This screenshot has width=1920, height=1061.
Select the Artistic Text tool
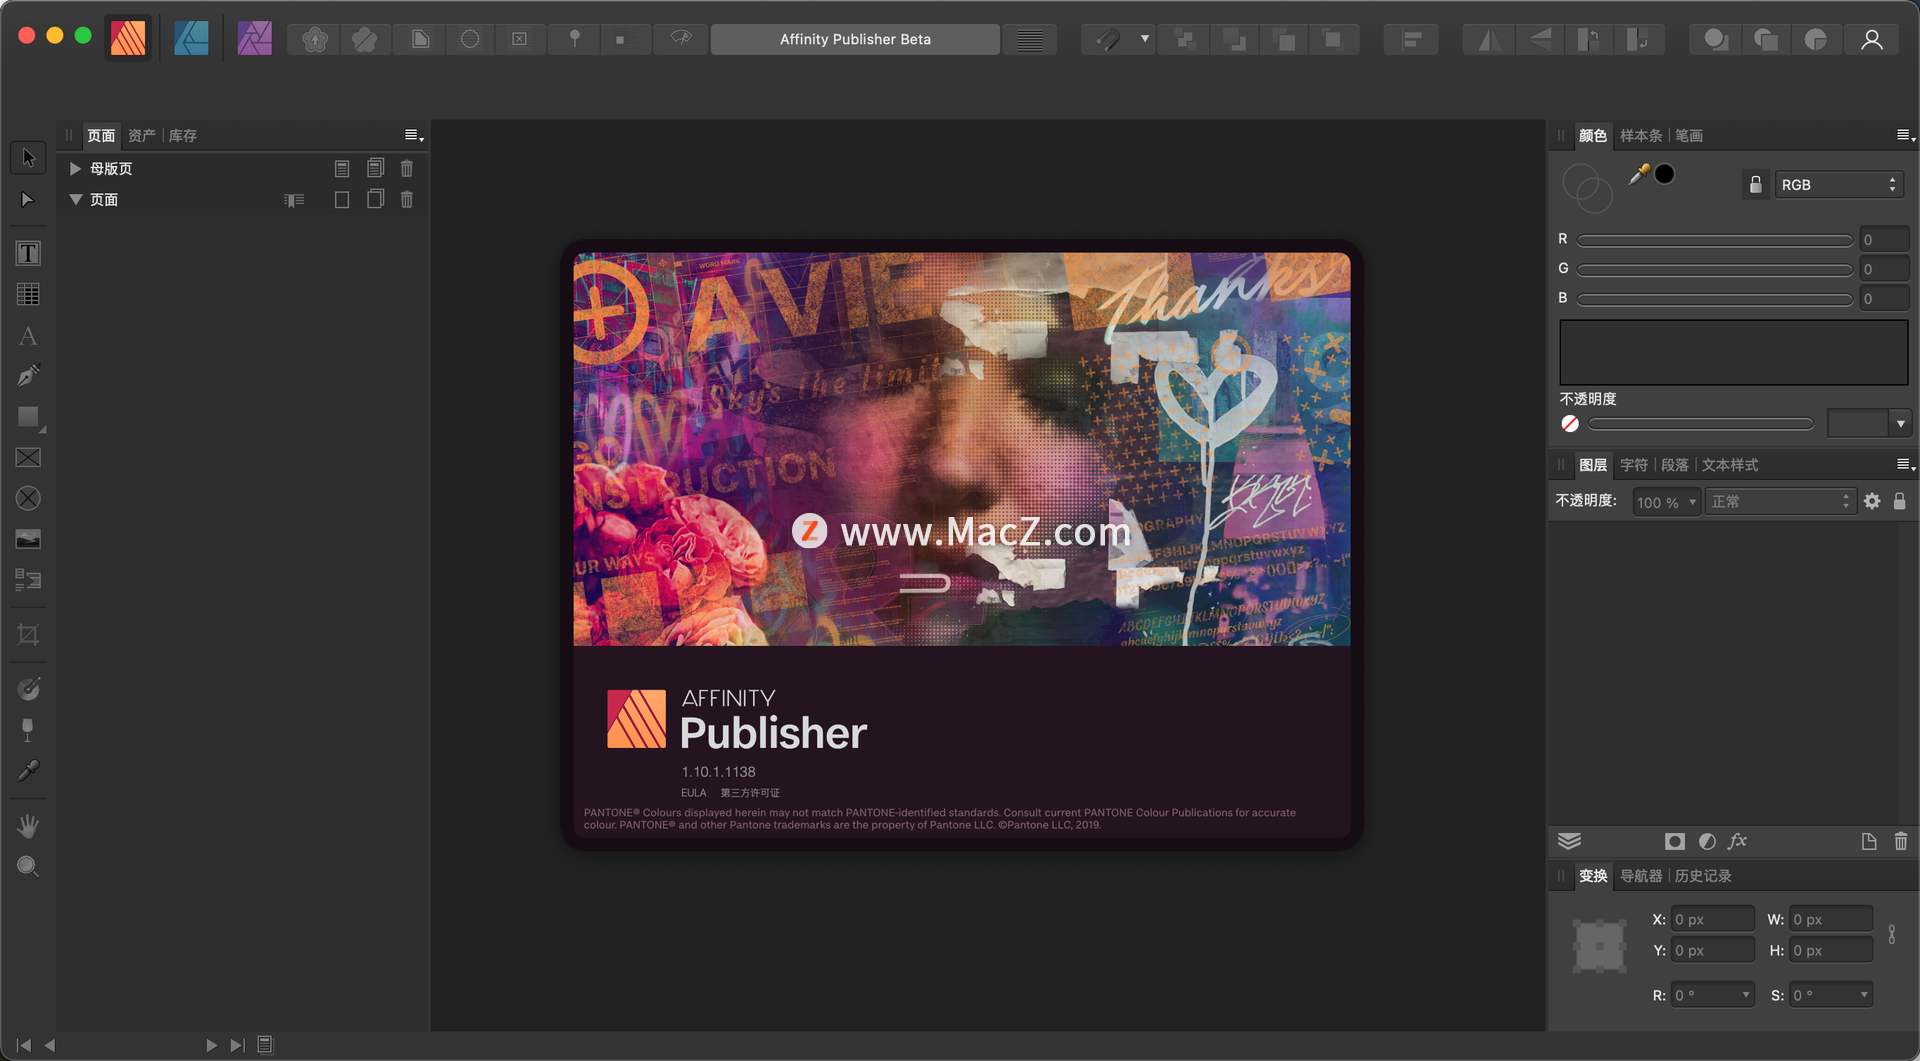(x=28, y=336)
